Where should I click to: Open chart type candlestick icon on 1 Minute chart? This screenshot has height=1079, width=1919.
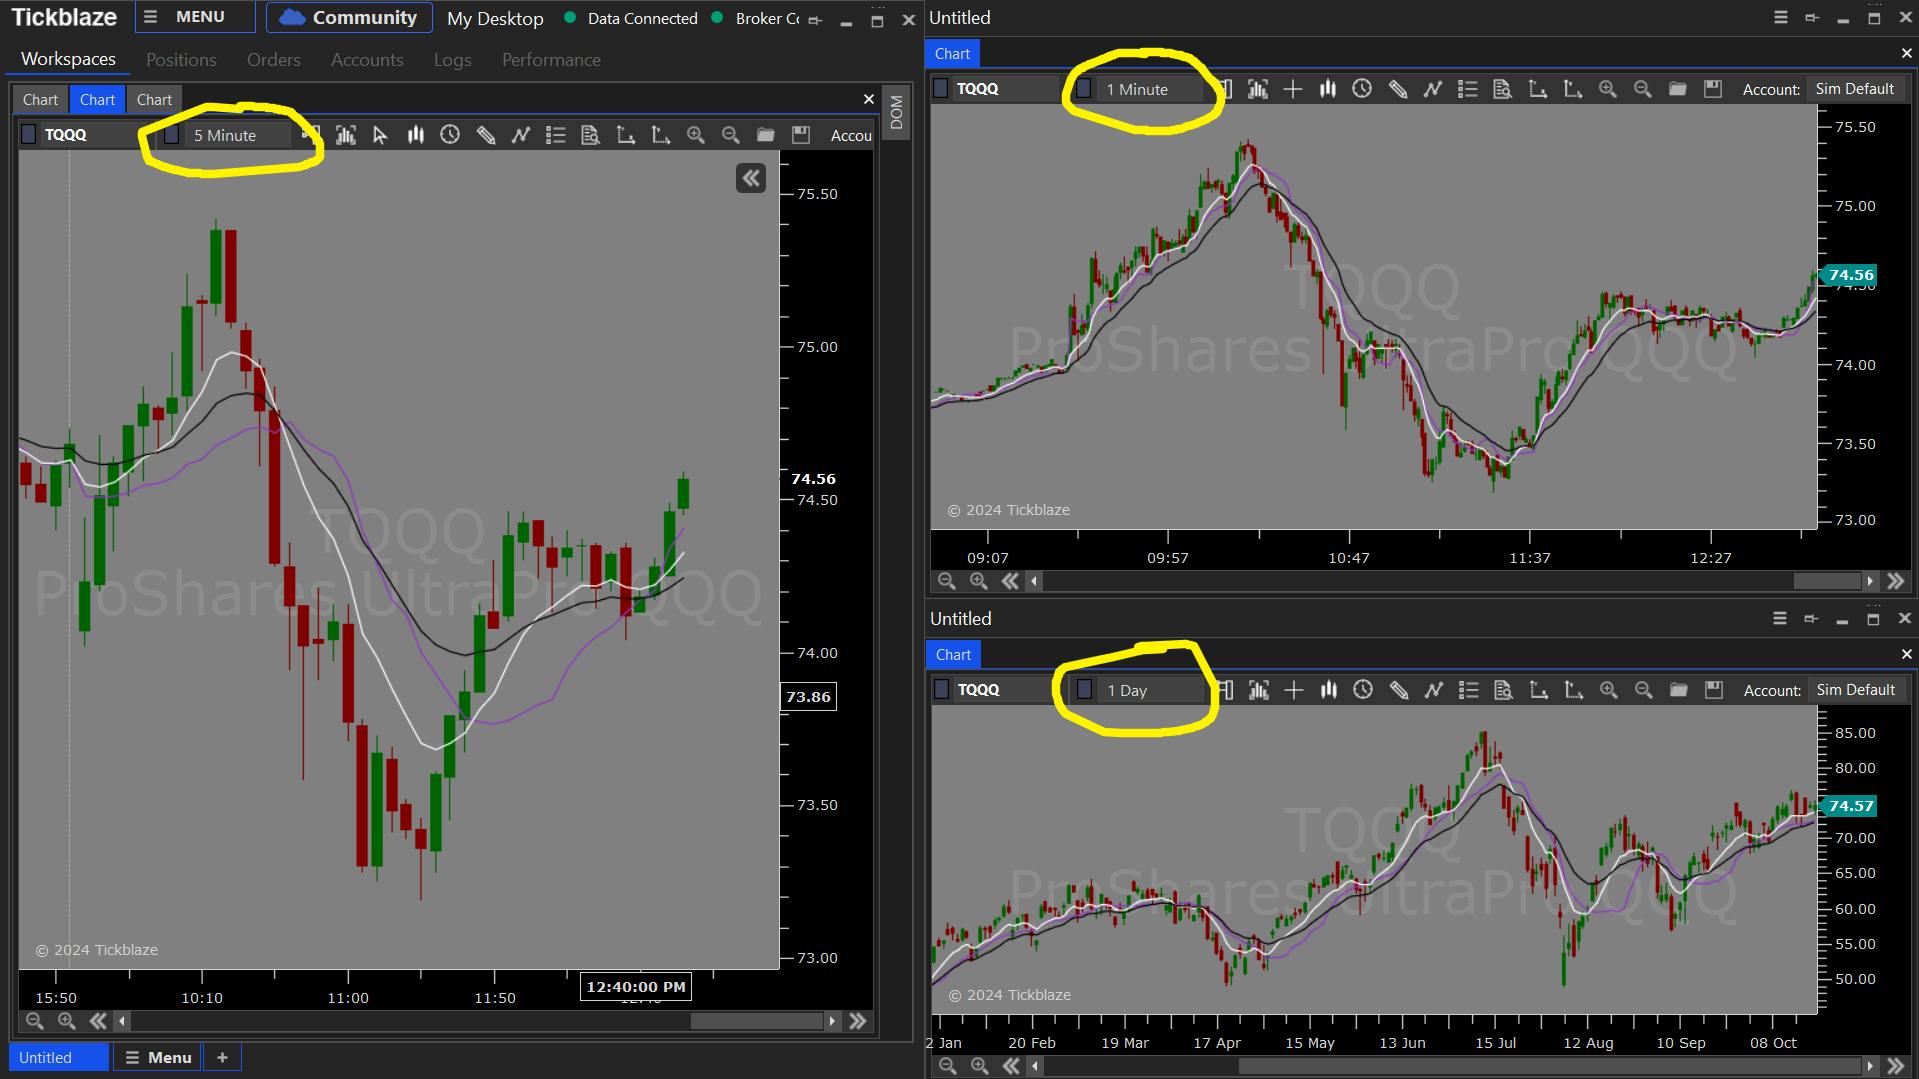click(x=1328, y=89)
